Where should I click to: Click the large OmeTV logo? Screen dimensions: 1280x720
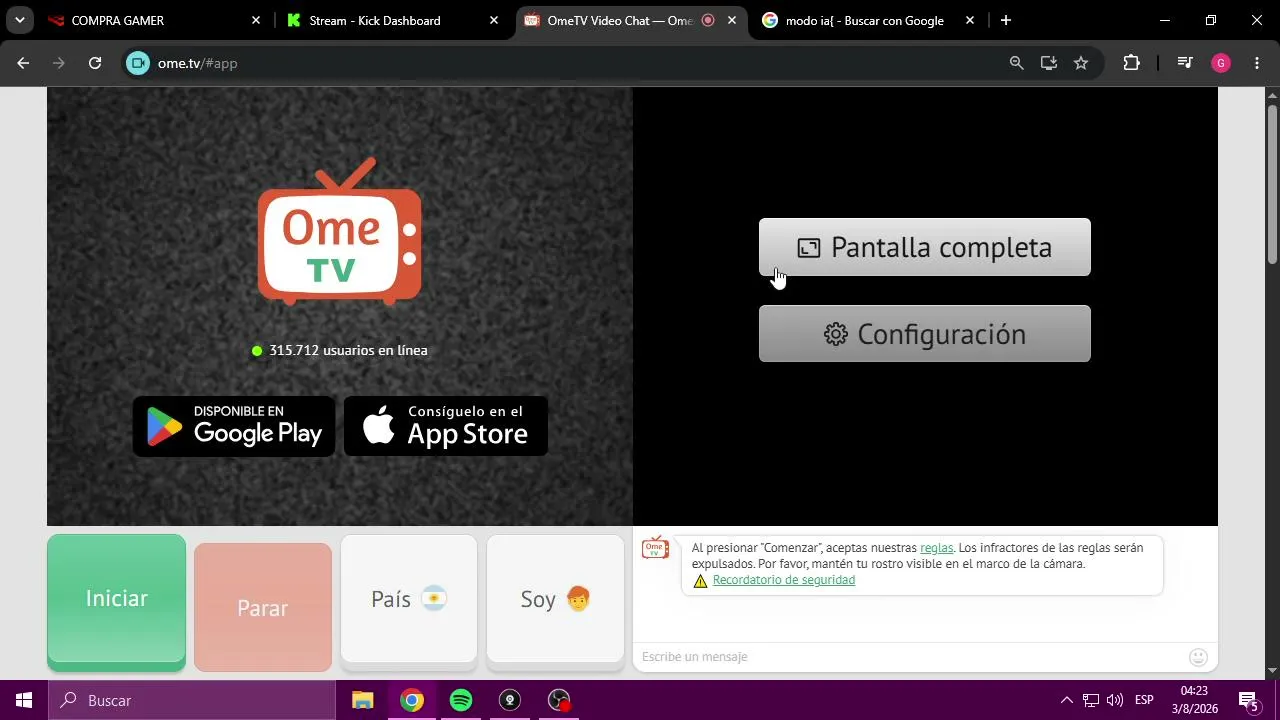click(x=340, y=232)
